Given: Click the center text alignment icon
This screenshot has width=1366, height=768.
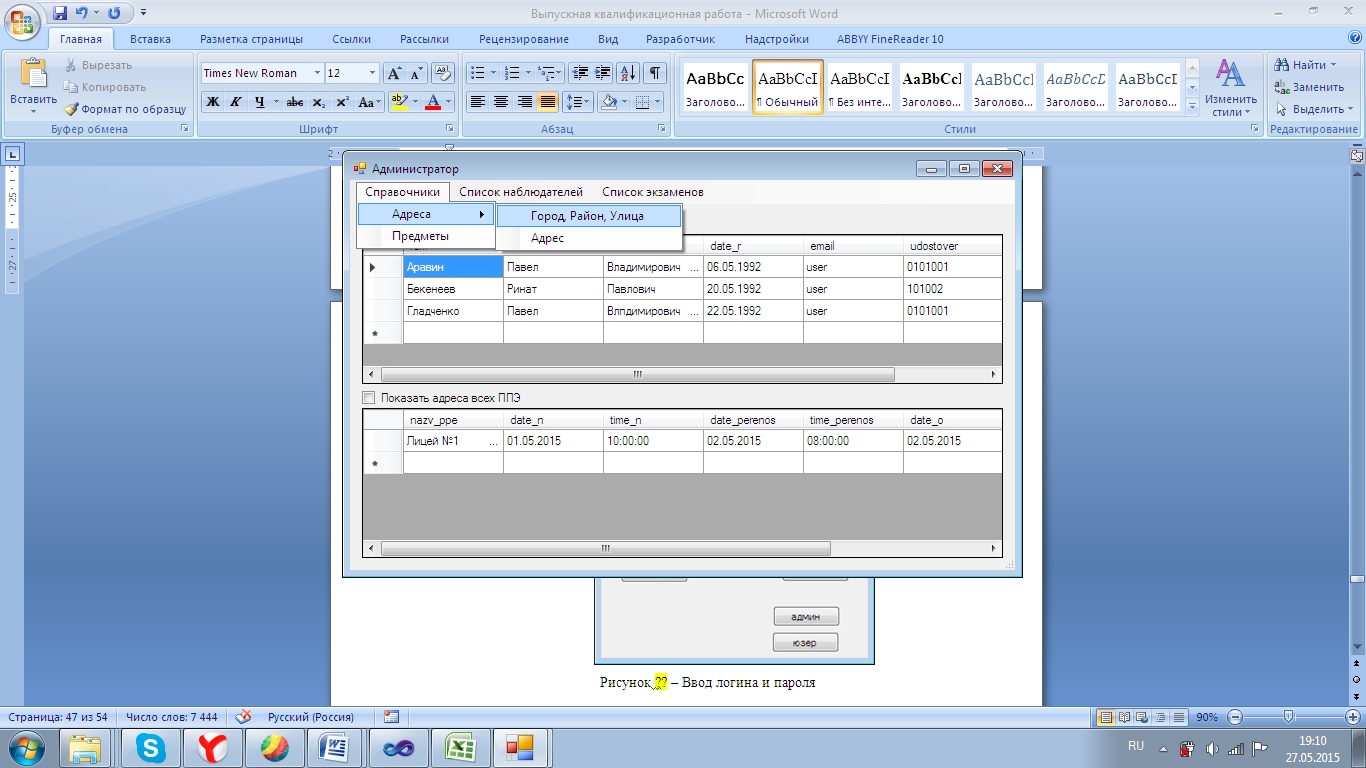Looking at the screenshot, I should tap(501, 102).
